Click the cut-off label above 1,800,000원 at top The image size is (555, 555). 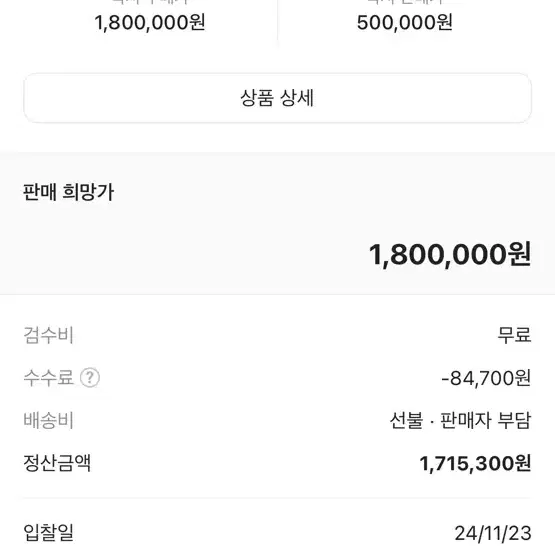(x=150, y=2)
